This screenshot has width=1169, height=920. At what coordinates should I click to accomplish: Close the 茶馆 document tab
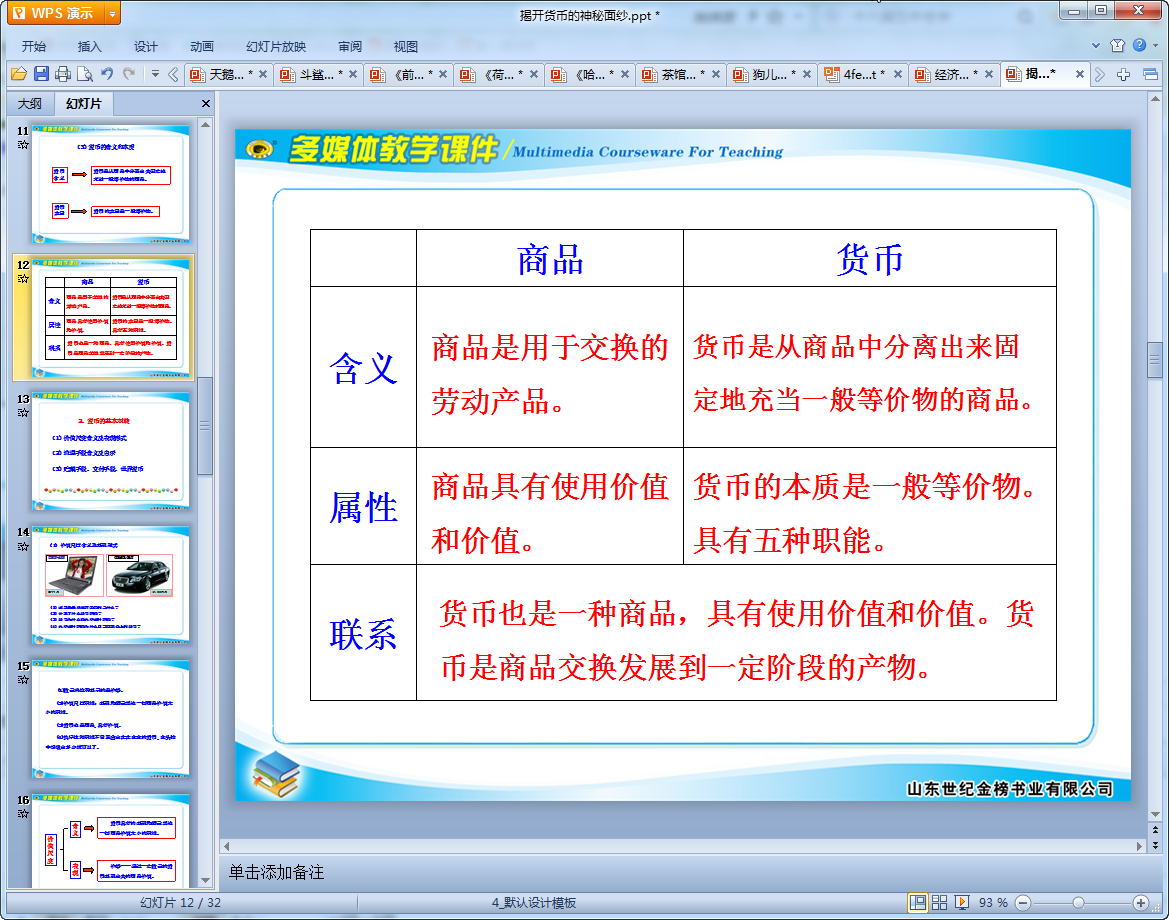tap(716, 75)
